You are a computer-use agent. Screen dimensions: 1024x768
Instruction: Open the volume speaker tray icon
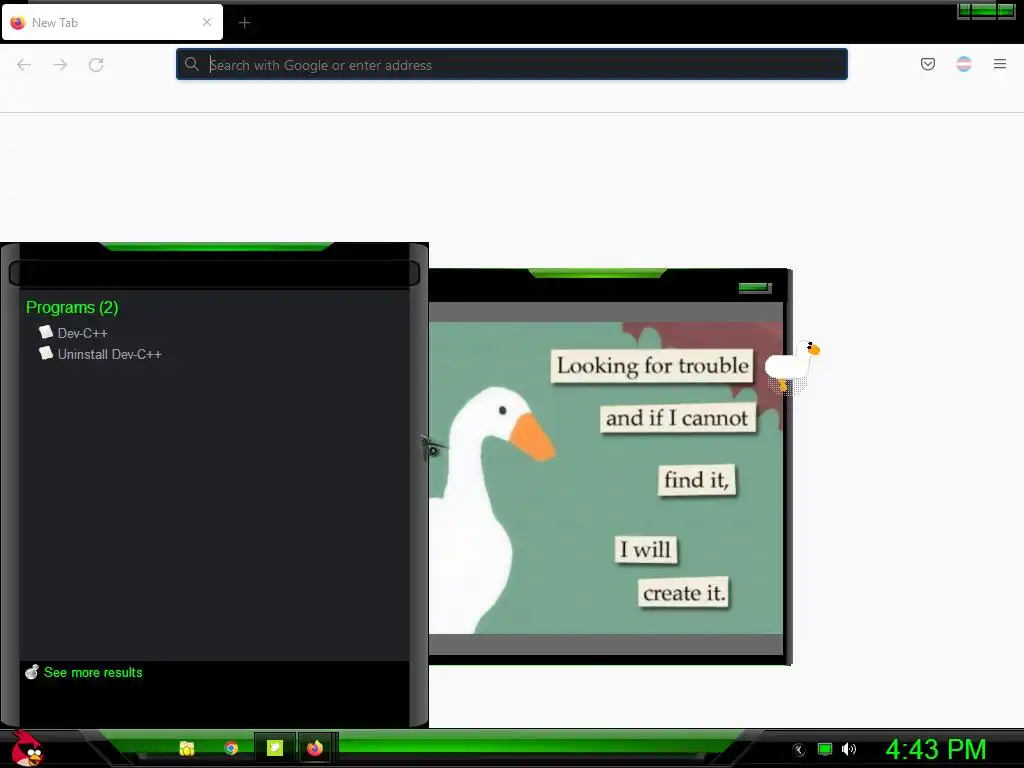tap(848, 749)
